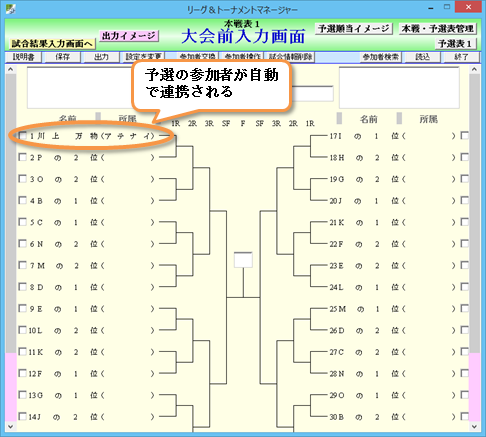Click the scroll-down arrow of right scrollbar

[x=474, y=426]
